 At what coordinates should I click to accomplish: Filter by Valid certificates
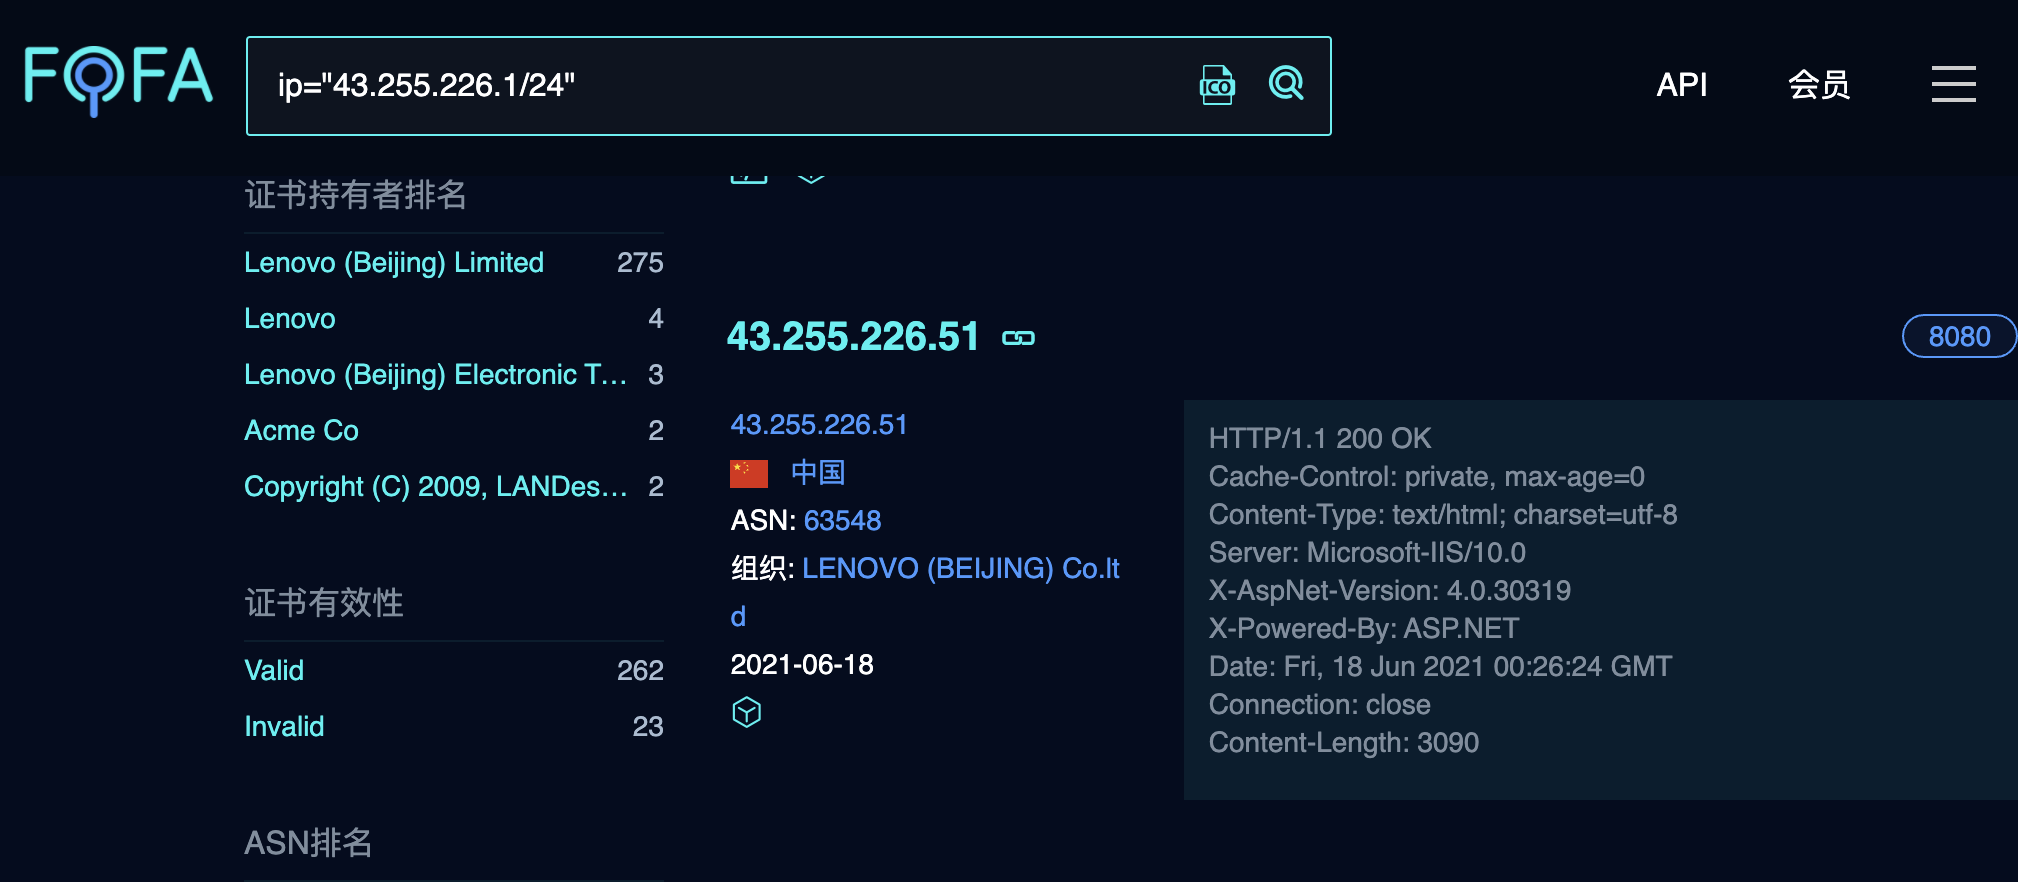(274, 670)
